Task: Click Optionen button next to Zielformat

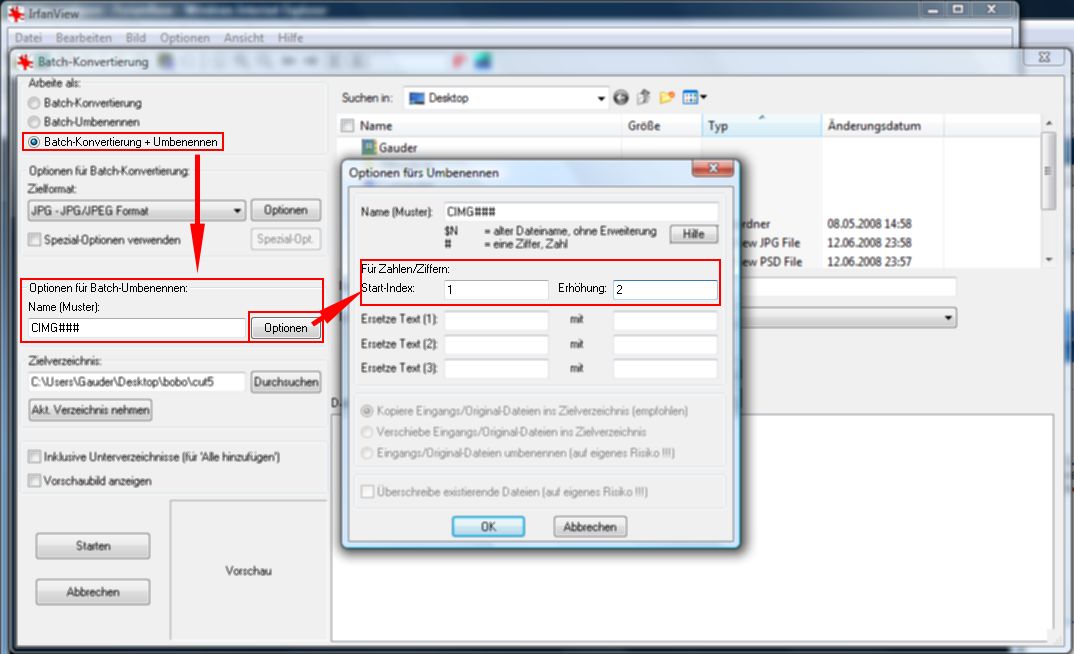Action: [x=286, y=210]
